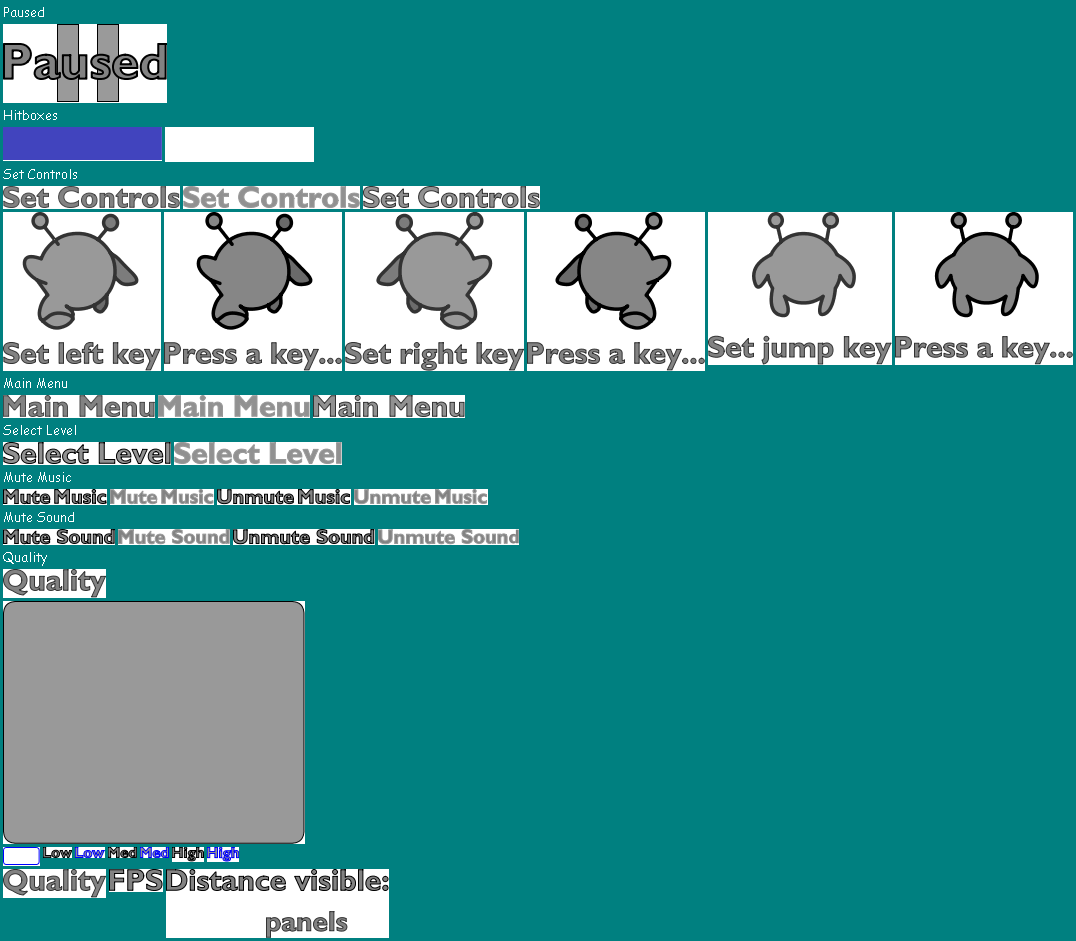Click the small Quality section heading
This screenshot has width=1076, height=941.
25,557
